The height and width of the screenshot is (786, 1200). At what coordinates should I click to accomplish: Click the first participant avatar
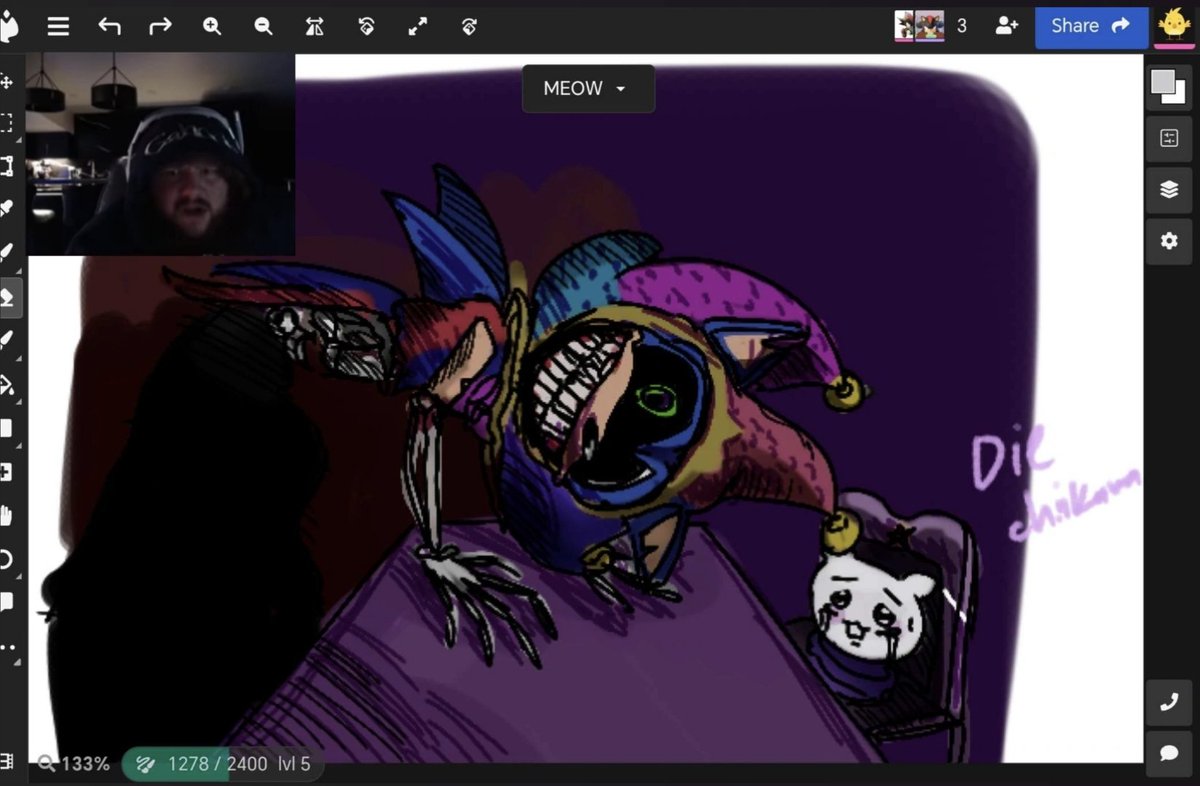click(x=905, y=26)
